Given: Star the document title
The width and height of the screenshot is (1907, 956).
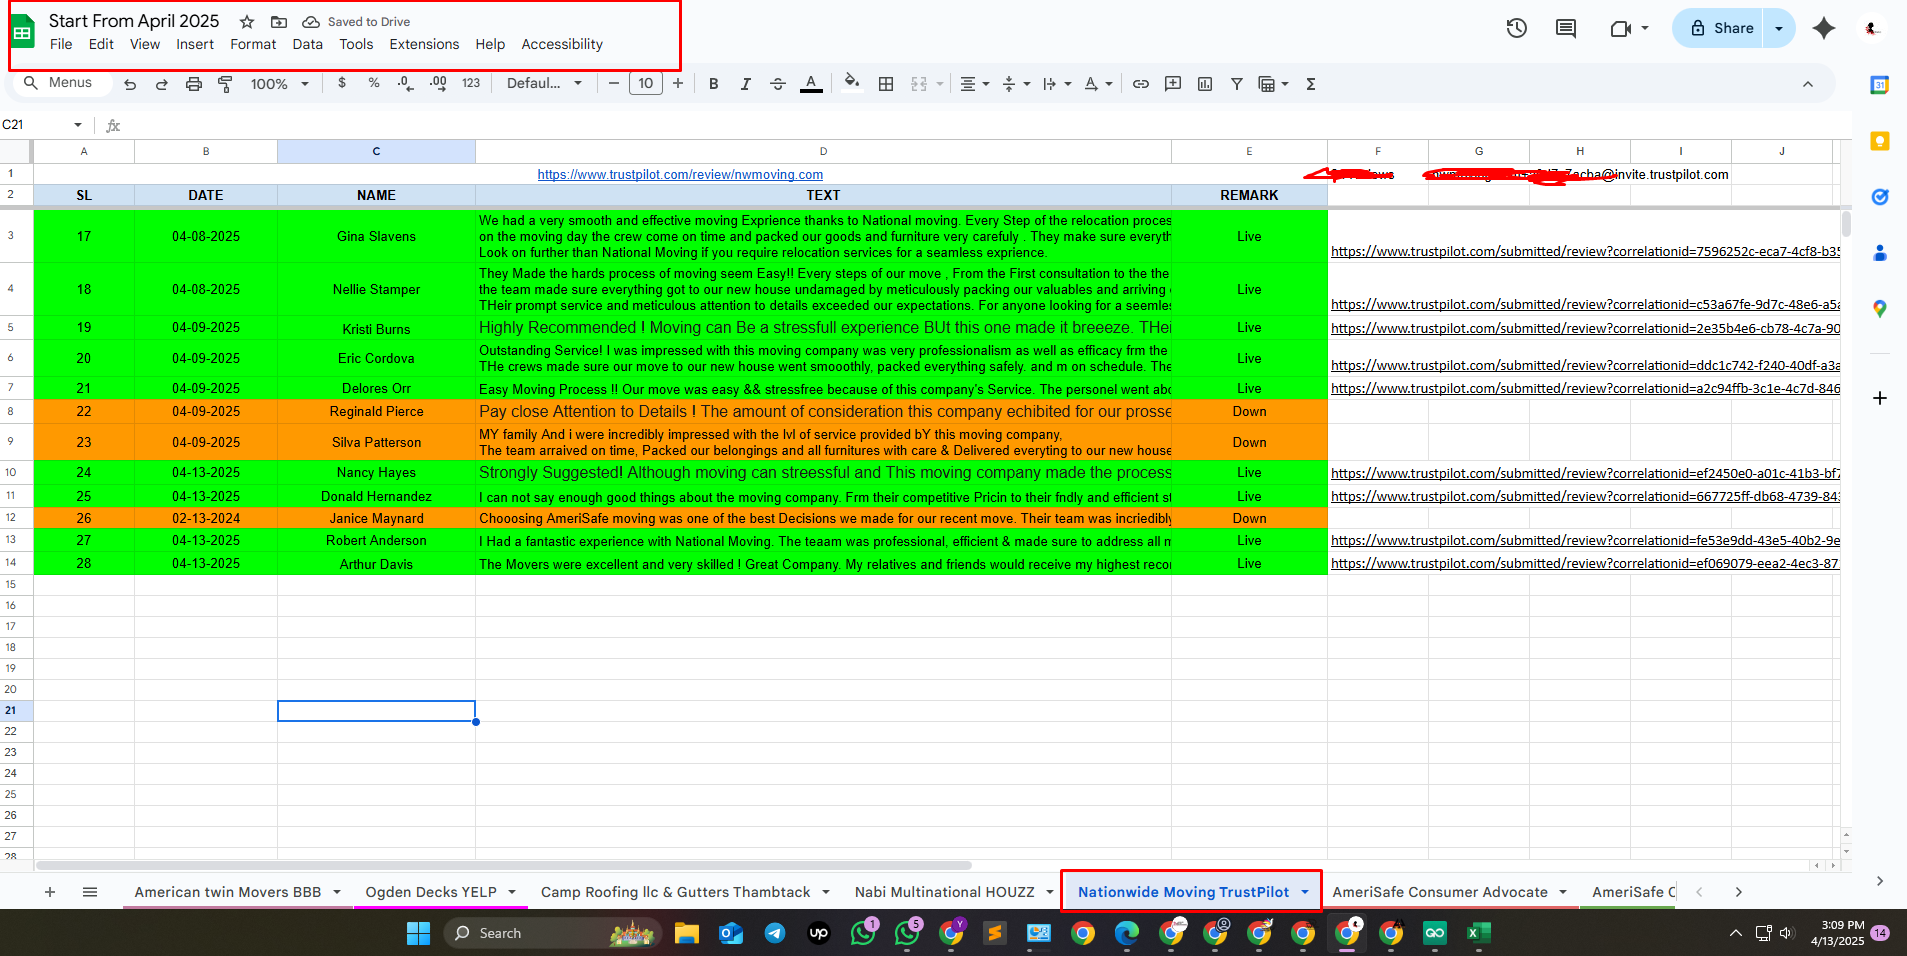Looking at the screenshot, I should pos(247,22).
